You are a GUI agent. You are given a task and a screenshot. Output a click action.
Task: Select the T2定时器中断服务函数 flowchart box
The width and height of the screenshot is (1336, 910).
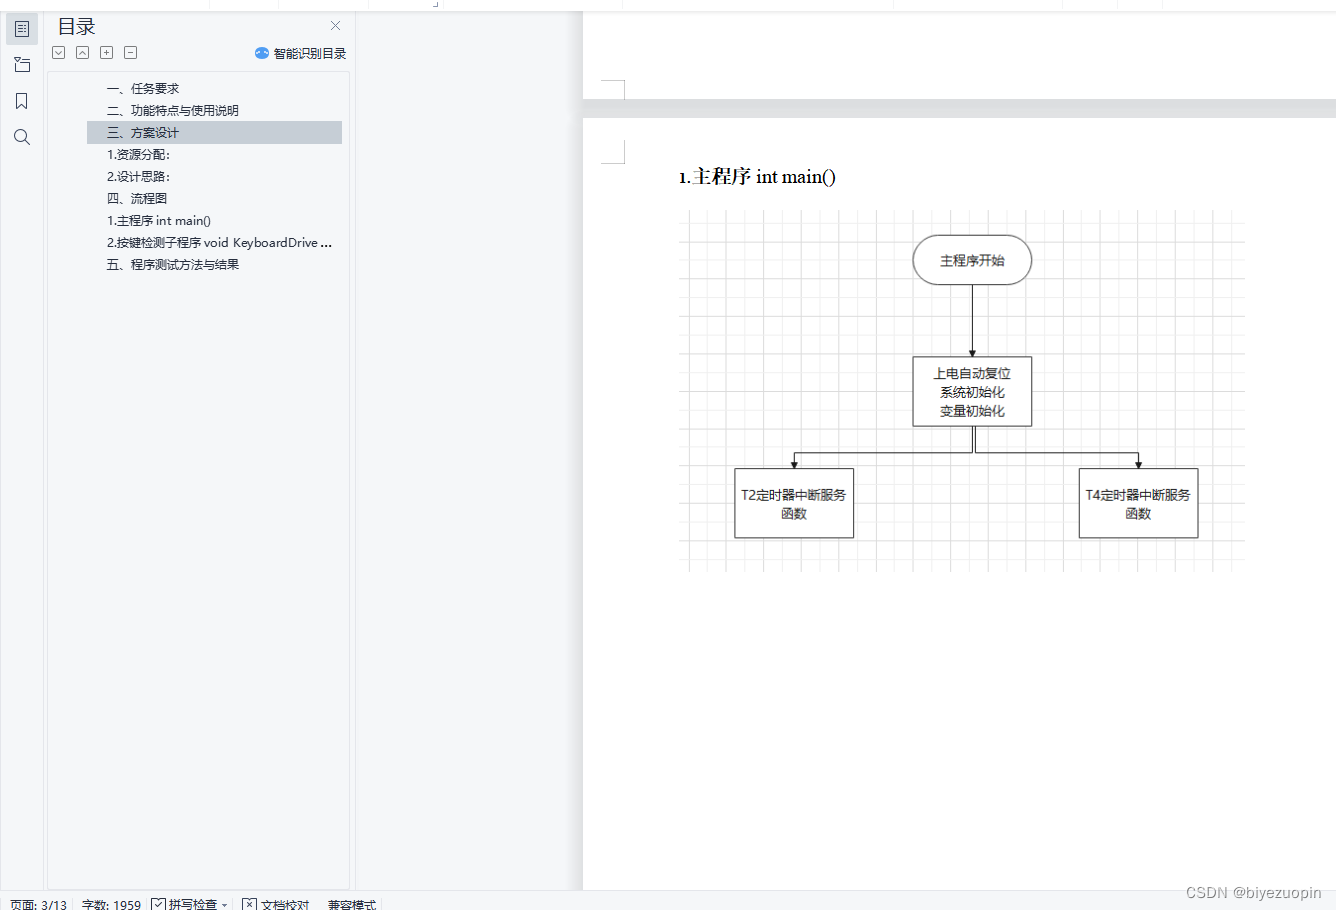(x=794, y=503)
